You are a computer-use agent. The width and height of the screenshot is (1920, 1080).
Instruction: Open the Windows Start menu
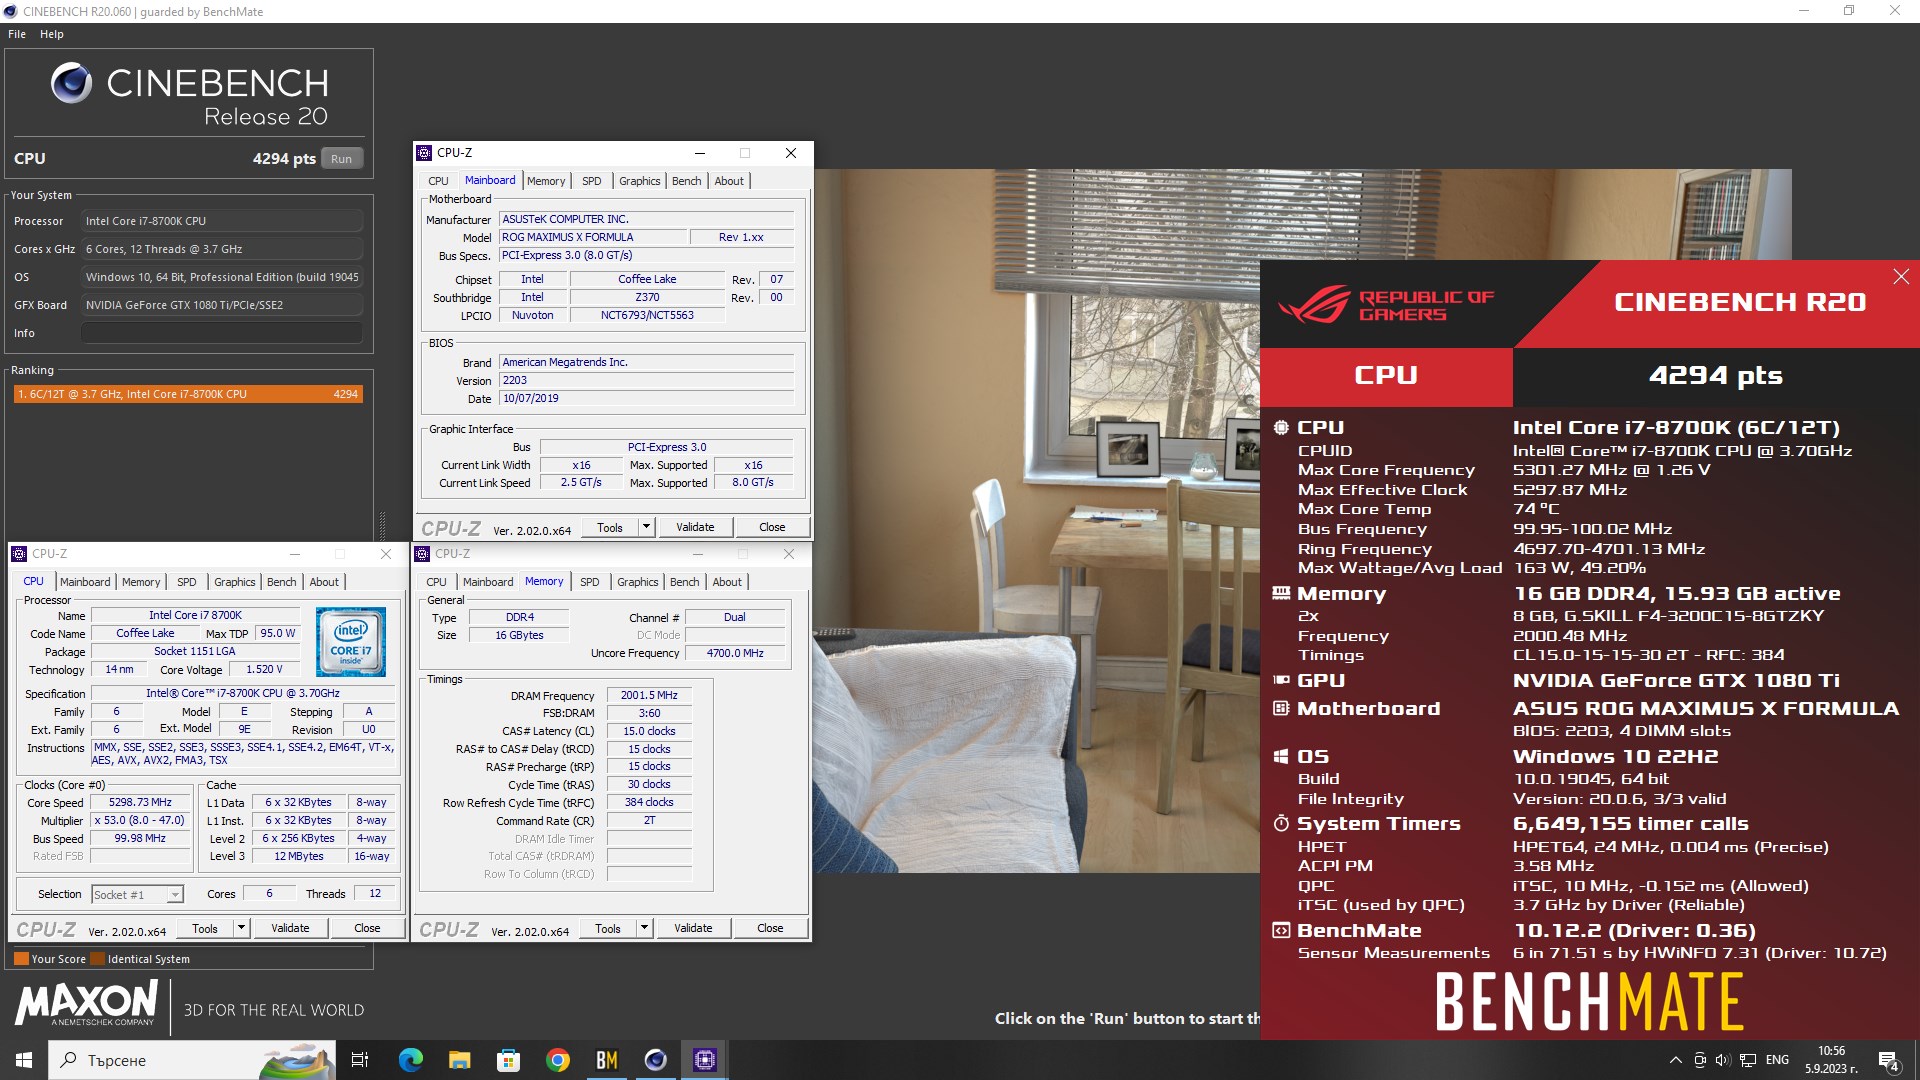point(24,1060)
